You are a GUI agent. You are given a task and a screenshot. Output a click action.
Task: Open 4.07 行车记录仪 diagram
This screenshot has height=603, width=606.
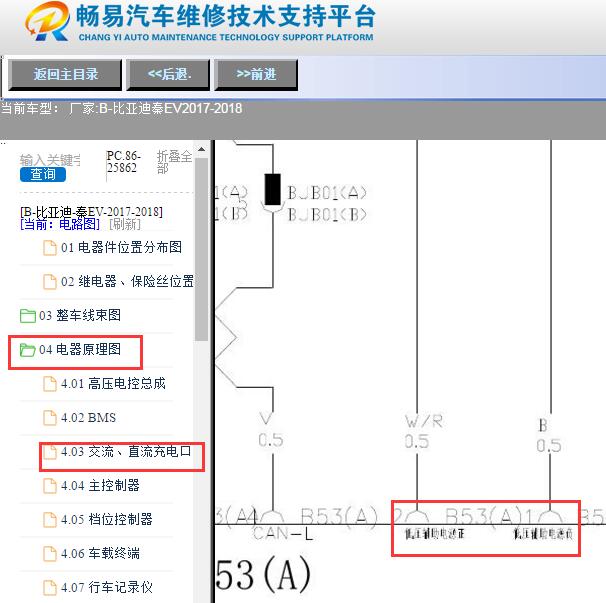point(107,588)
